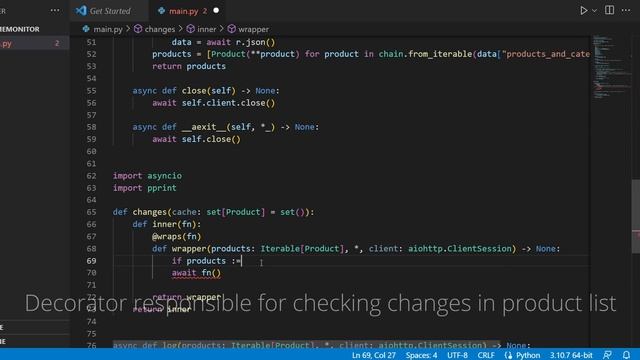Click line number 65 in gutter
640x360 pixels.
coord(91,212)
